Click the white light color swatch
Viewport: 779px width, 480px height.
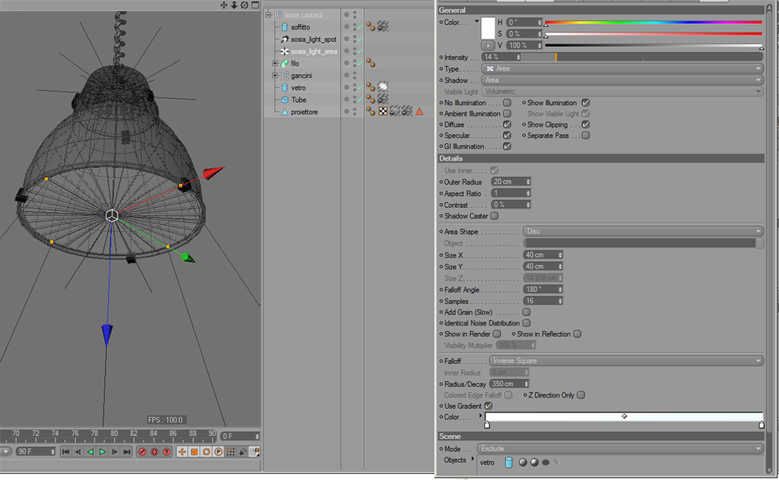coord(488,28)
